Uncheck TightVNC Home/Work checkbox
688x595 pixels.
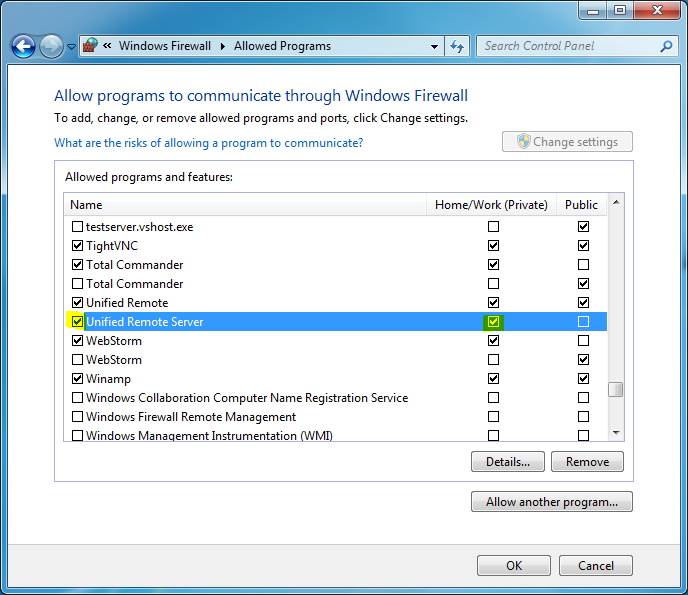click(493, 245)
